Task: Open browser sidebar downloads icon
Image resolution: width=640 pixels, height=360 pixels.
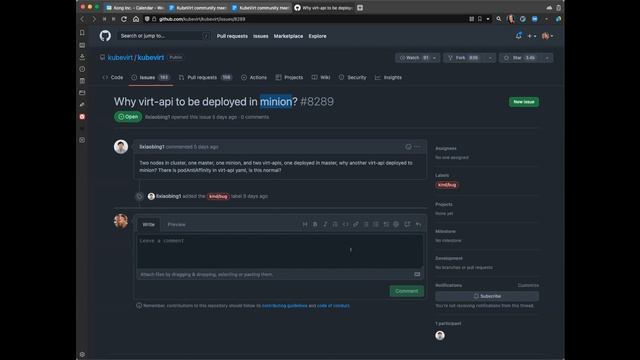Action: (x=82, y=57)
